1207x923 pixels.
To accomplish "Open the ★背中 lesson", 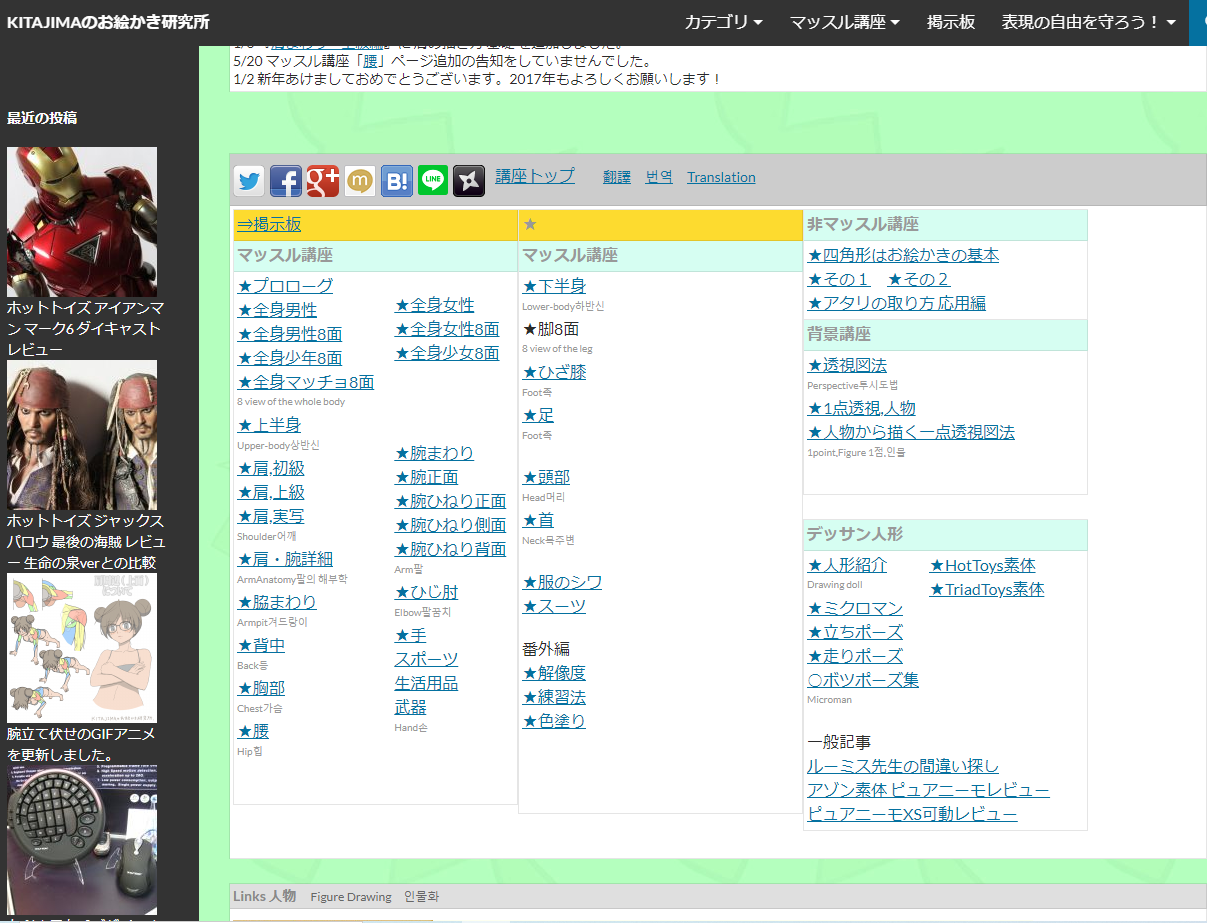I will point(261,645).
